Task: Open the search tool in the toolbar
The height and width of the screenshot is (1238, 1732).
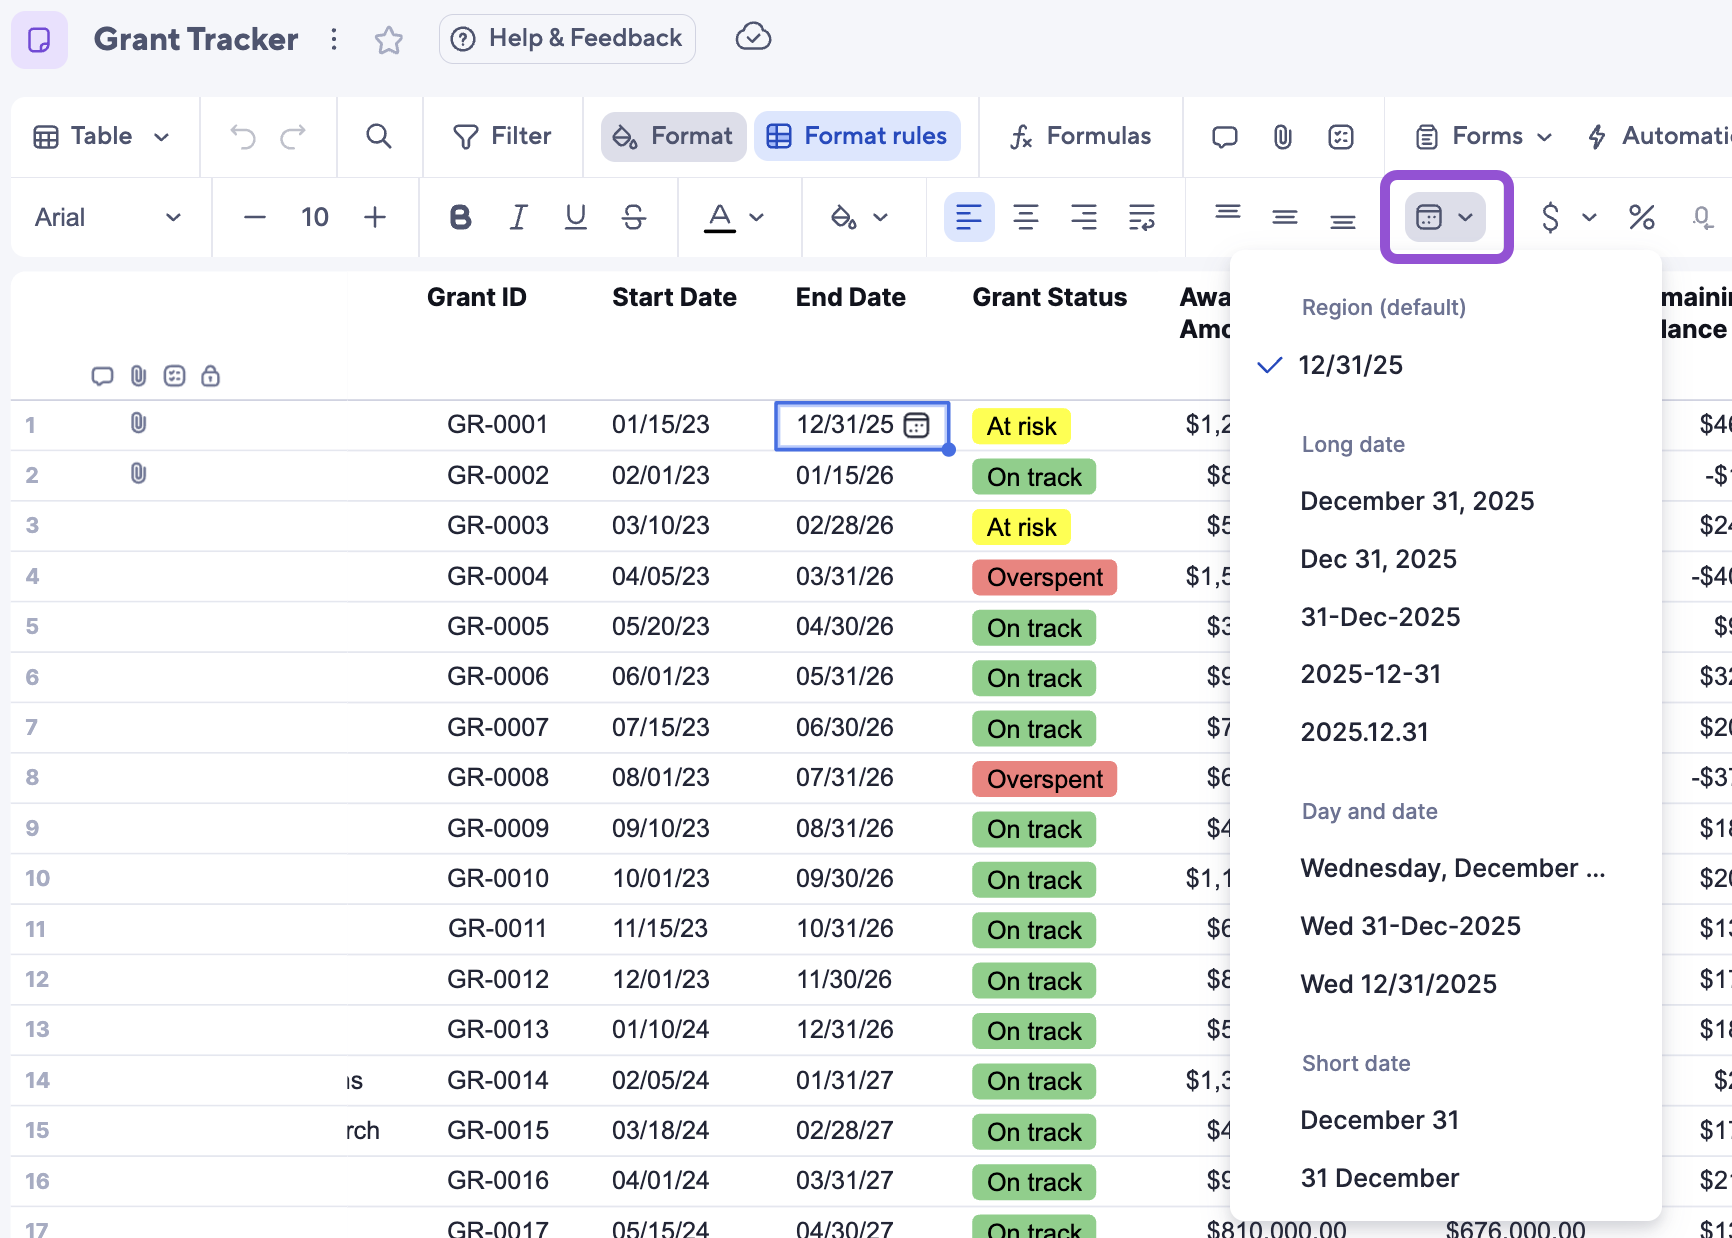Action: 378,136
